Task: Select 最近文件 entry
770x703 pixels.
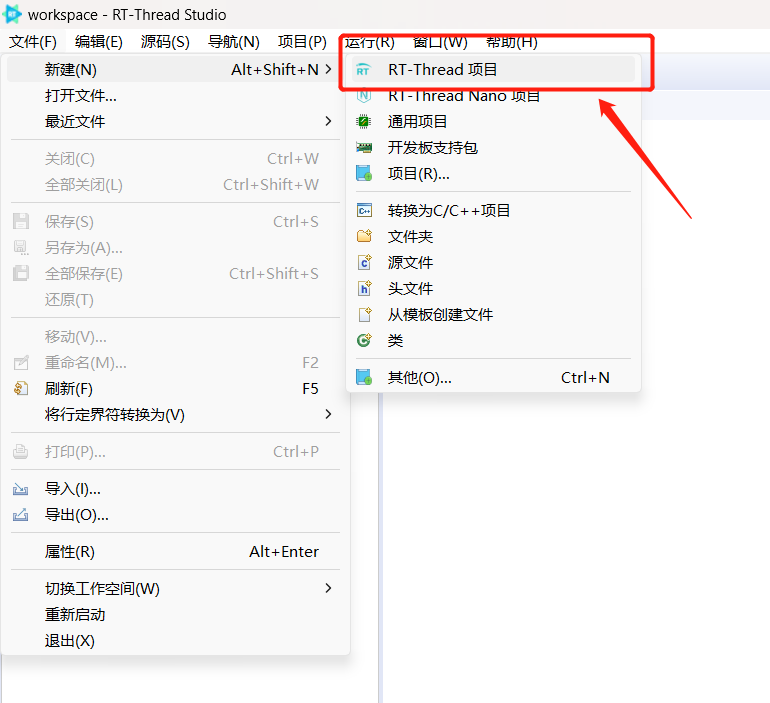Action: coord(173,121)
